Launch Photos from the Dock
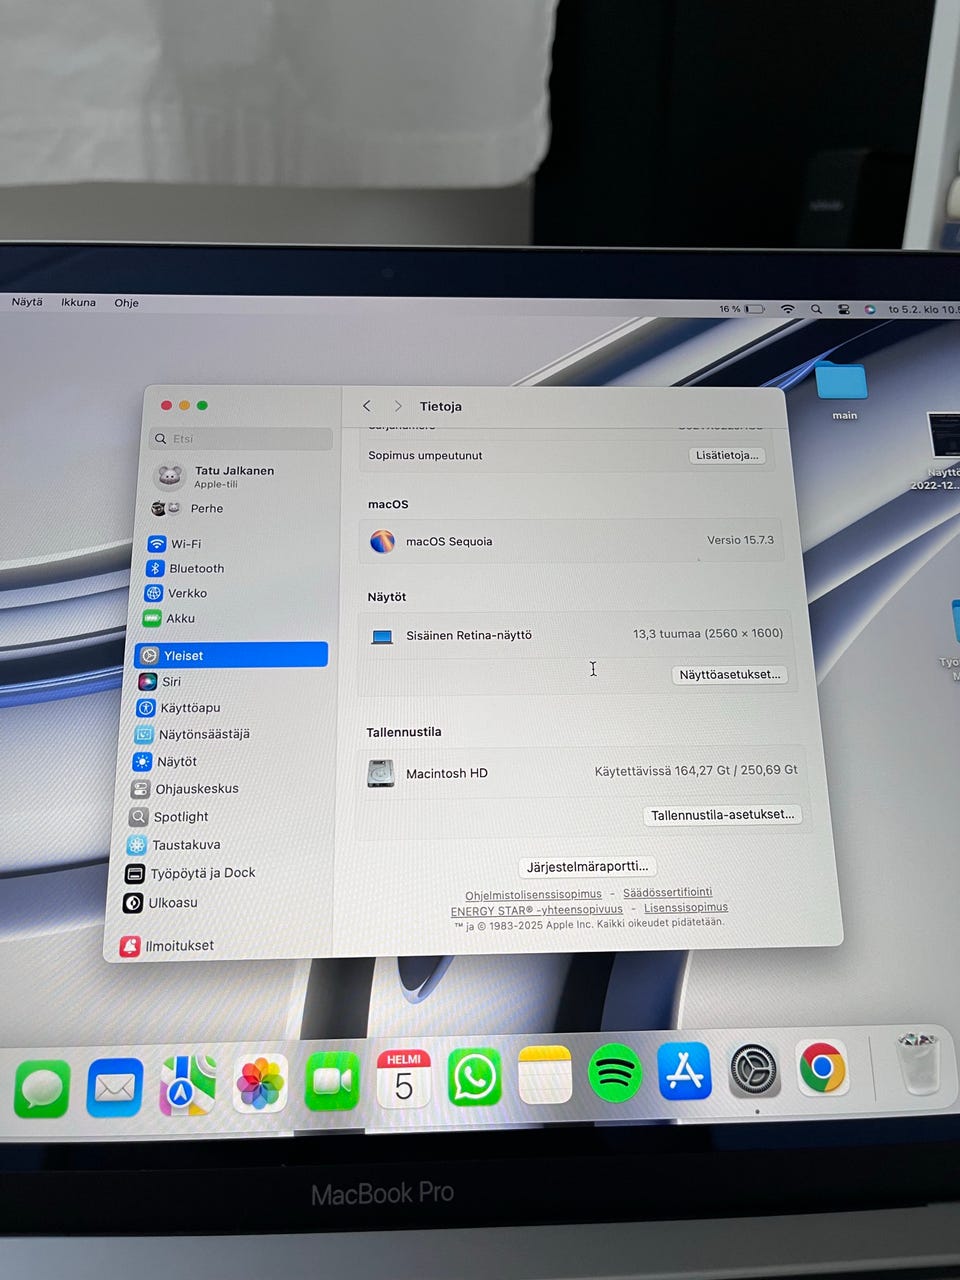The width and height of the screenshot is (960, 1280). click(260, 1084)
